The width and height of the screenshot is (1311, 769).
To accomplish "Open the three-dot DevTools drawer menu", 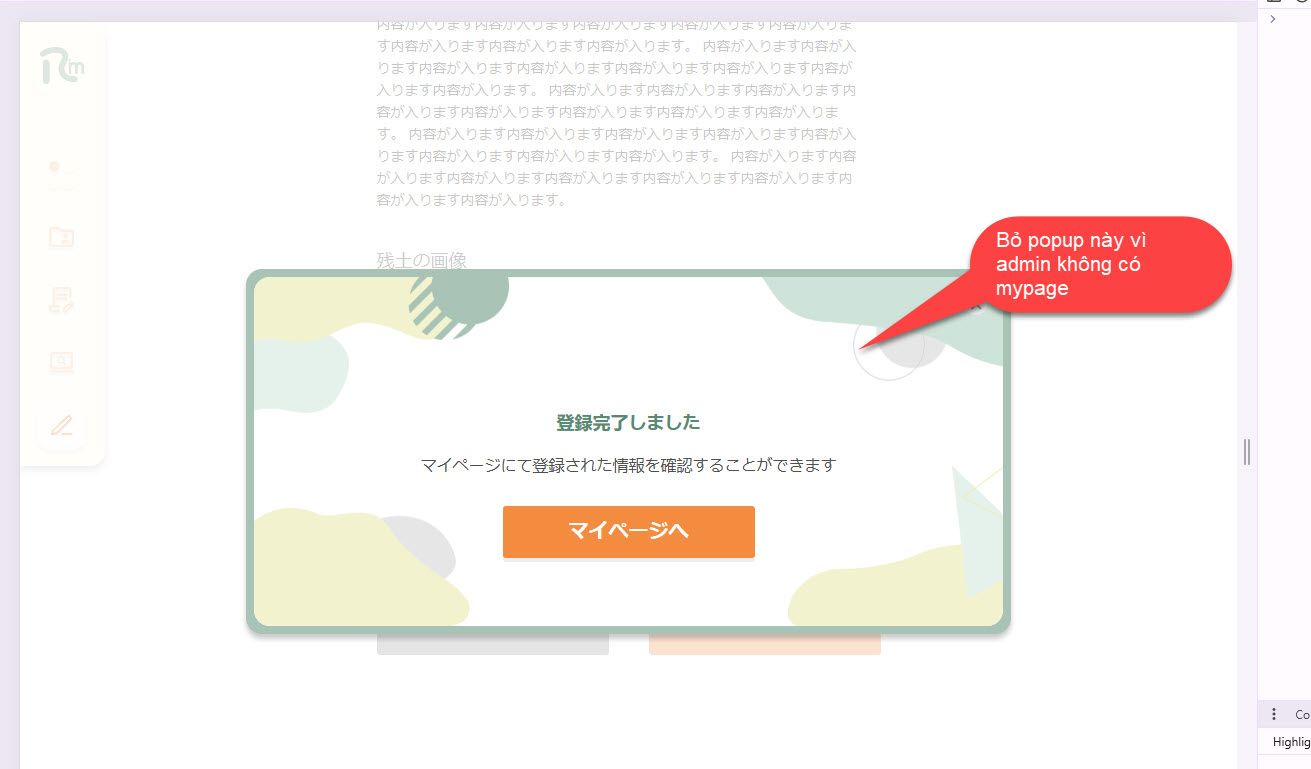I will coord(1273,714).
